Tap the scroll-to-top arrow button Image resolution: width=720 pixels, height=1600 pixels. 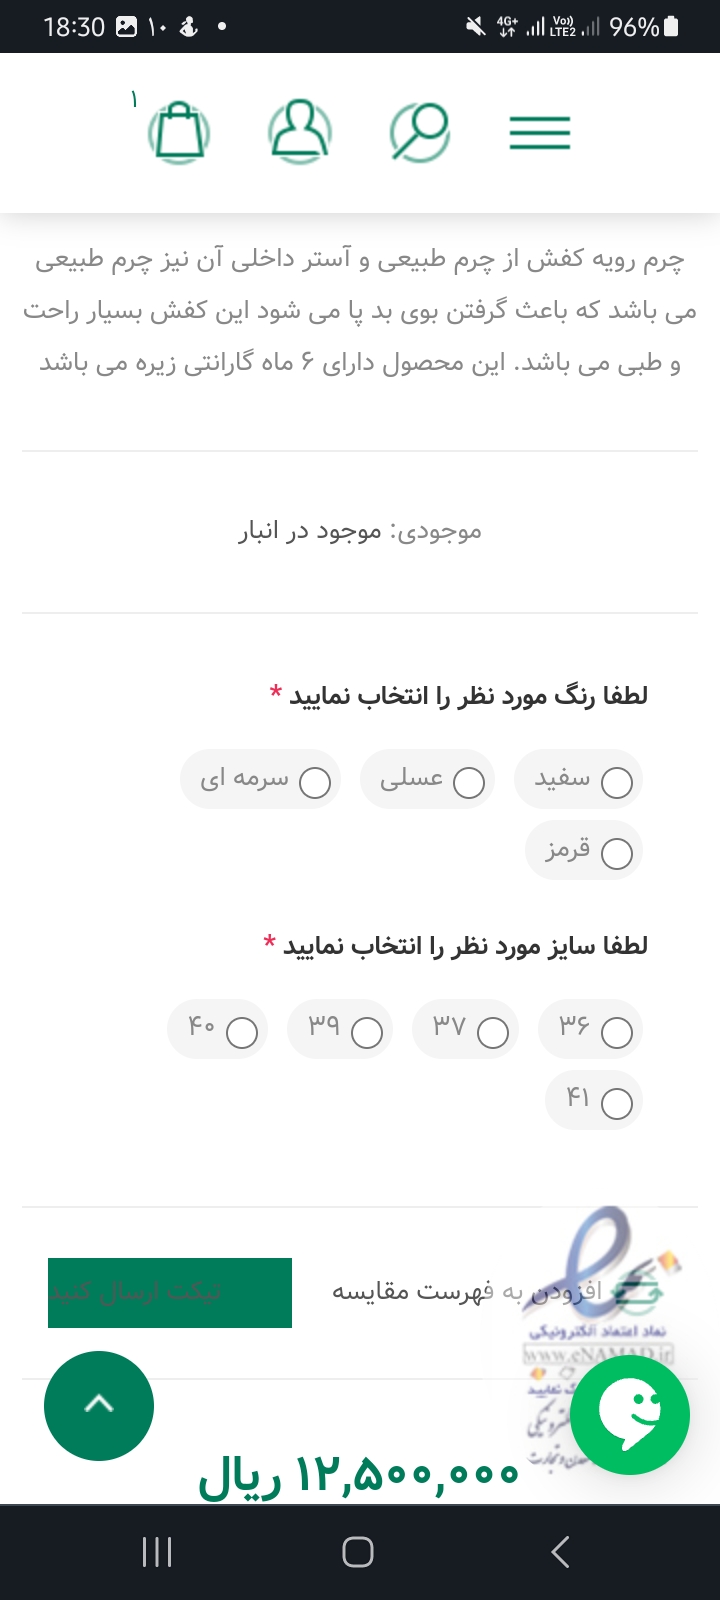coord(99,1405)
